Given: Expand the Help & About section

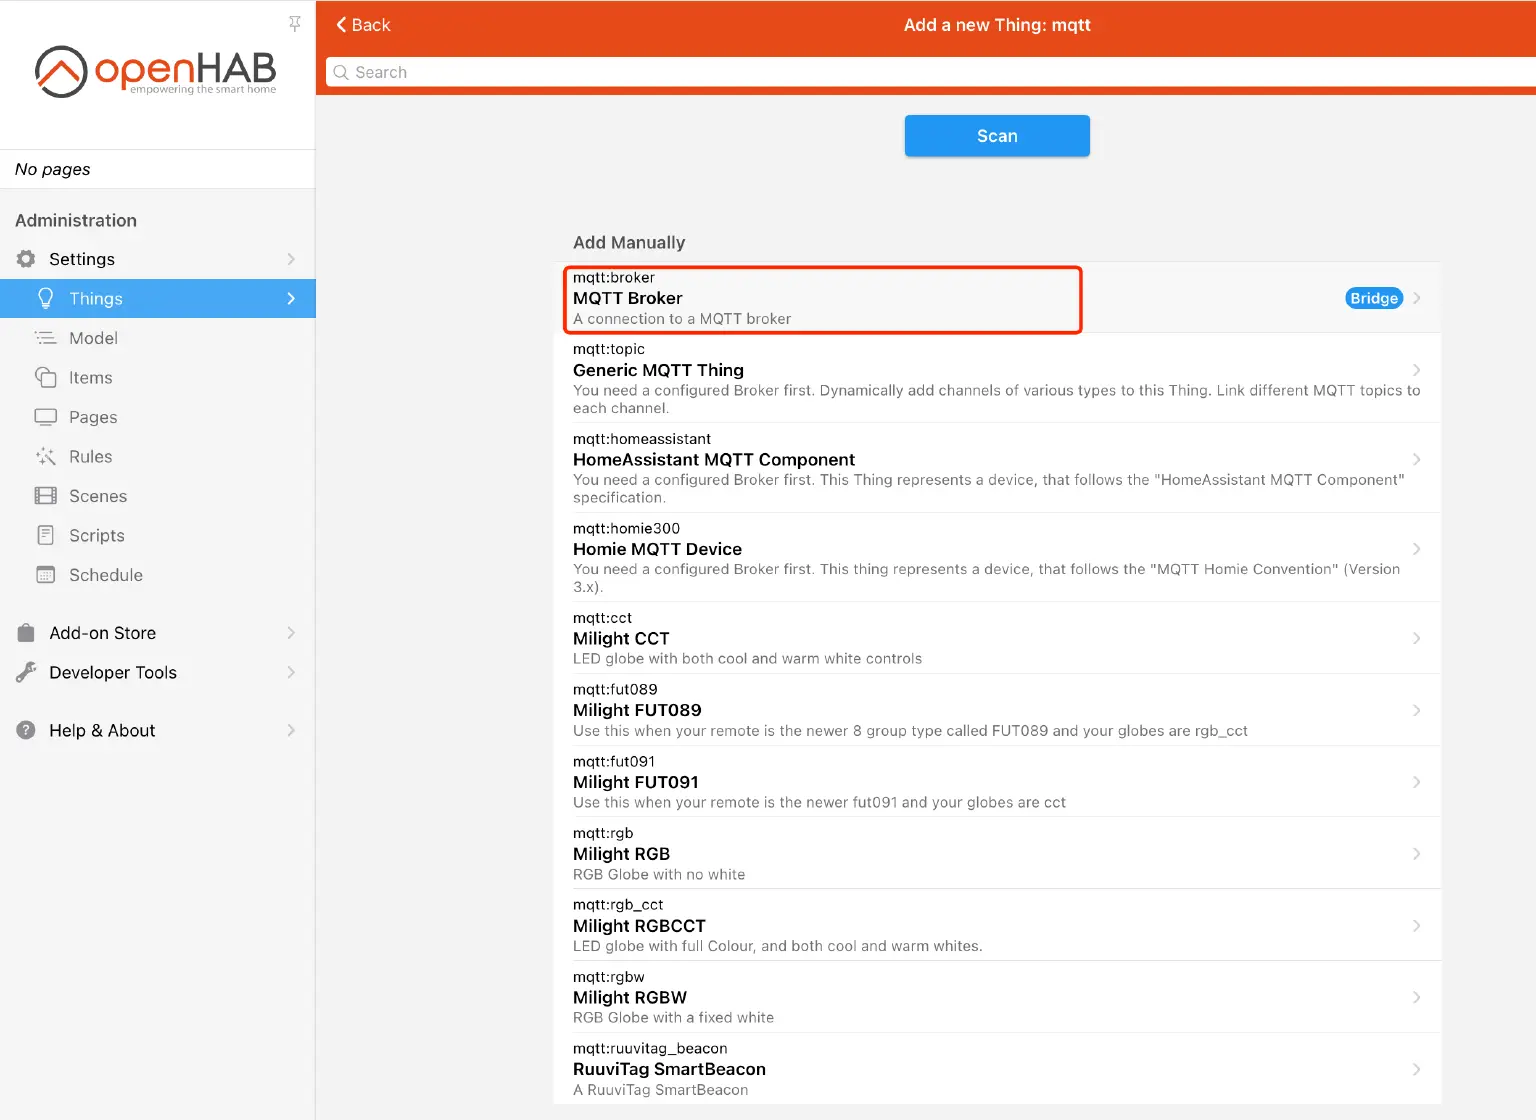Looking at the screenshot, I should point(291,730).
